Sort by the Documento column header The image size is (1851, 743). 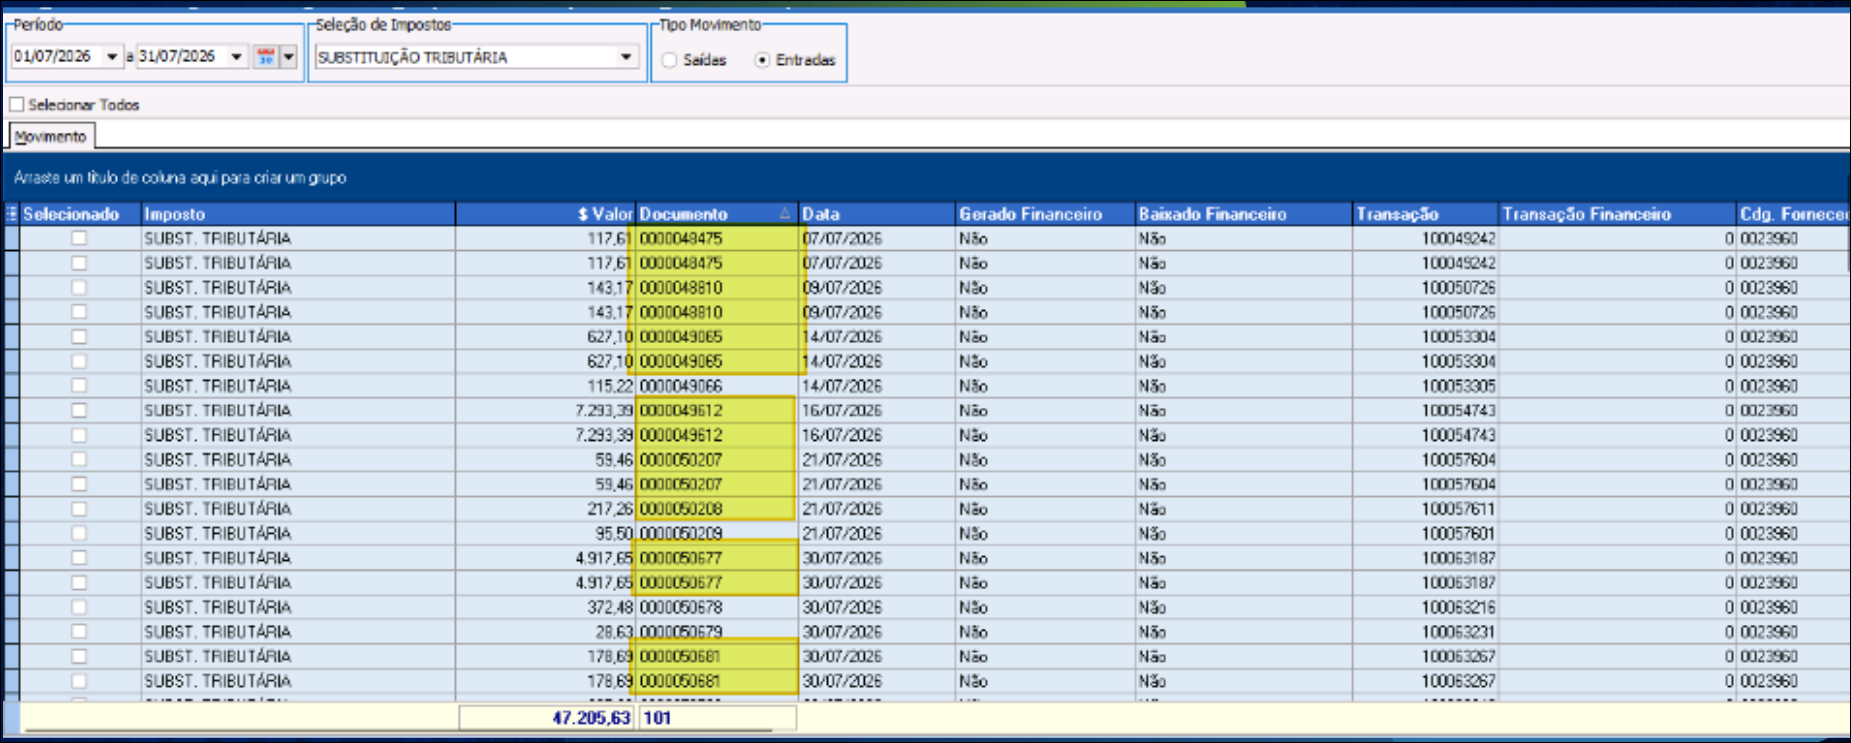(x=716, y=214)
